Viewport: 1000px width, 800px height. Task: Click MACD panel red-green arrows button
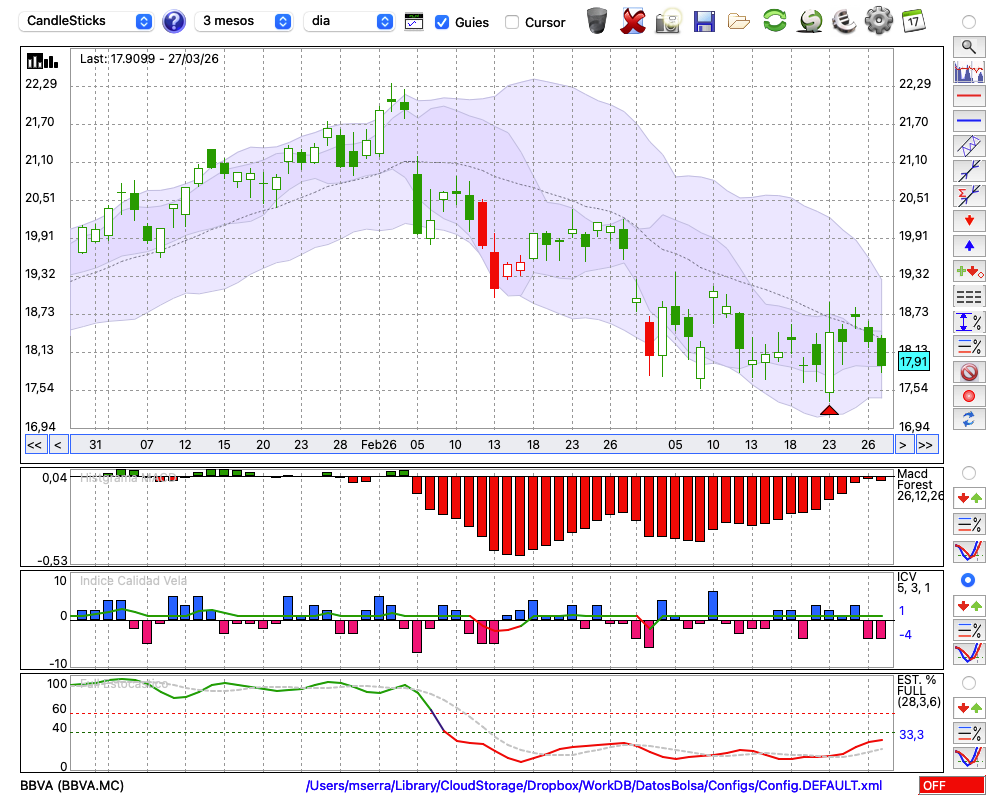pyautogui.click(x=969, y=498)
